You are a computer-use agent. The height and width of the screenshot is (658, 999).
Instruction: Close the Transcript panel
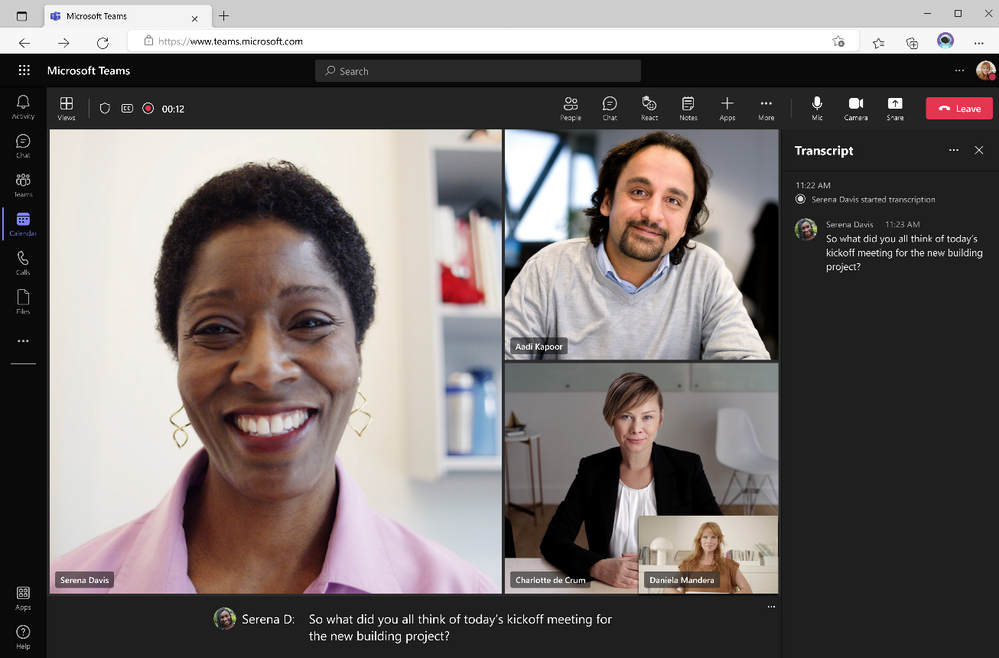(x=979, y=150)
